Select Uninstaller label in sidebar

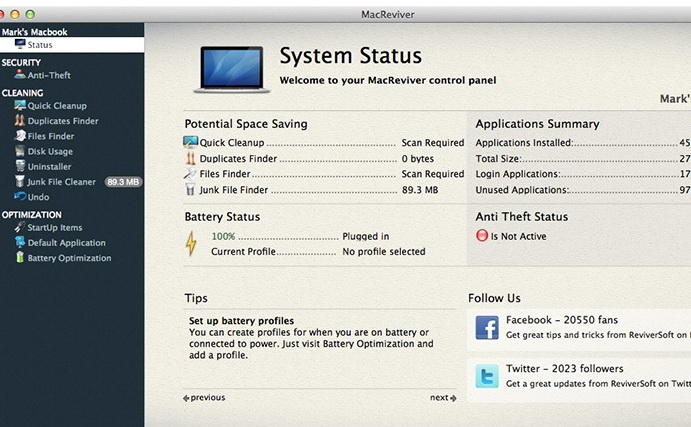(x=49, y=167)
